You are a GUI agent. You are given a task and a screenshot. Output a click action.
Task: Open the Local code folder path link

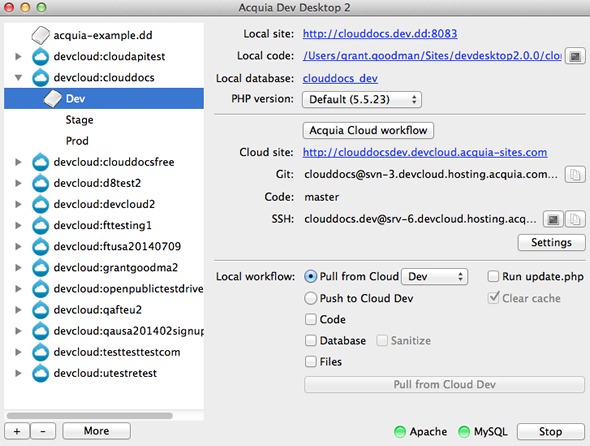click(x=432, y=56)
